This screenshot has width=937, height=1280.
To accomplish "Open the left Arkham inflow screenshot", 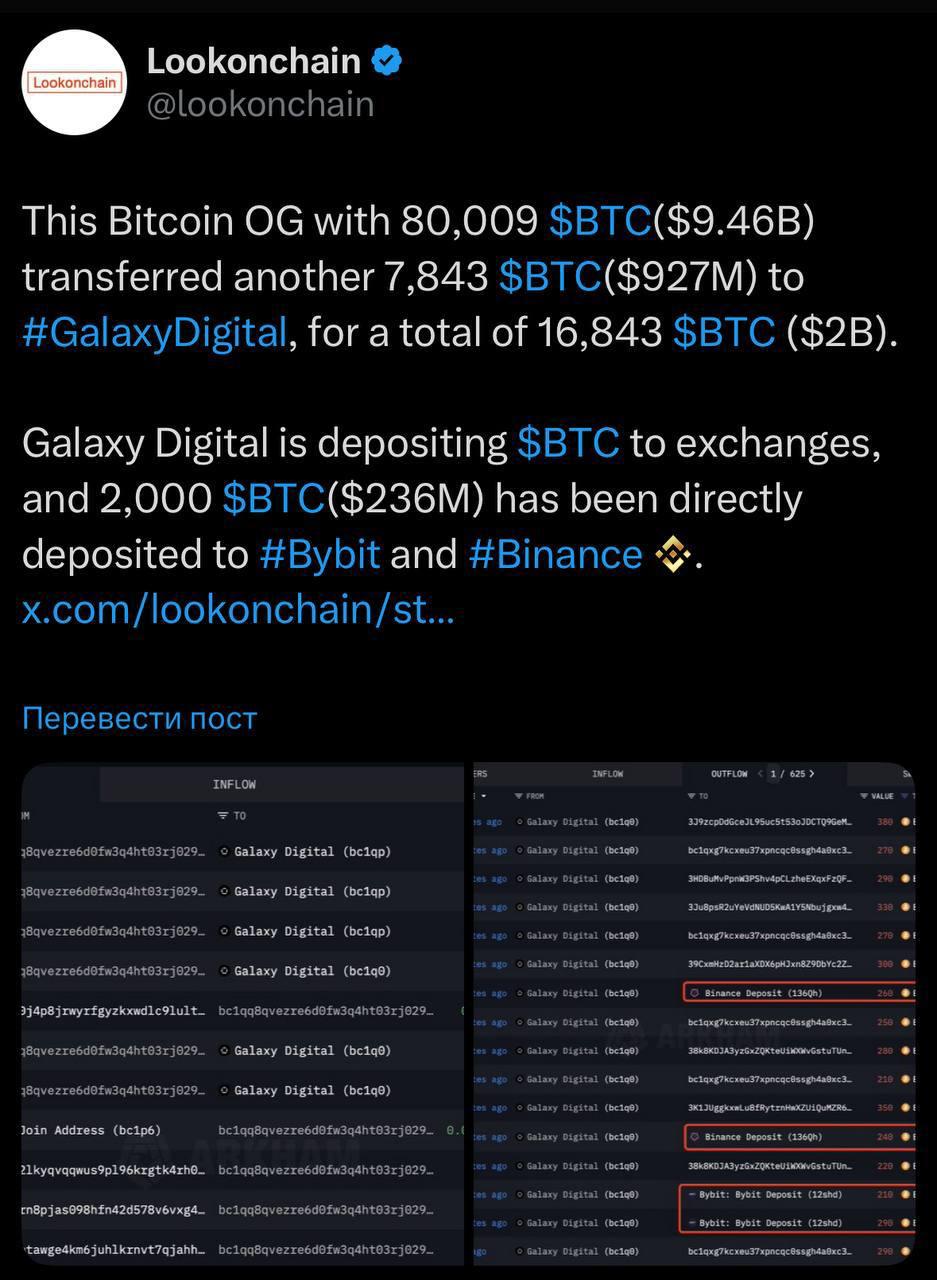I will pyautogui.click(x=244, y=1014).
